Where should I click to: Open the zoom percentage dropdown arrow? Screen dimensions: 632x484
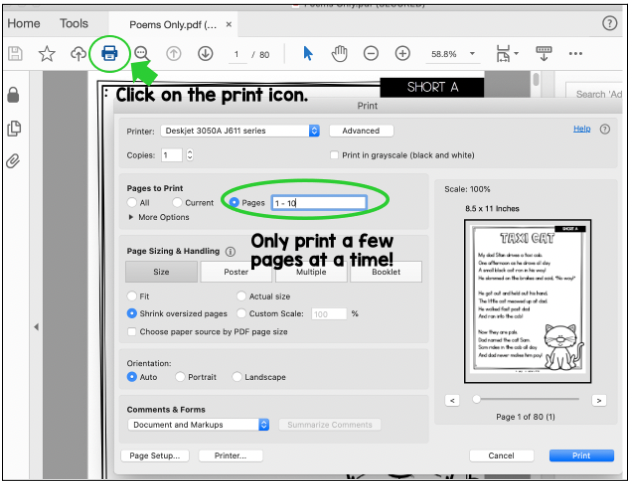pyautogui.click(x=472, y=54)
